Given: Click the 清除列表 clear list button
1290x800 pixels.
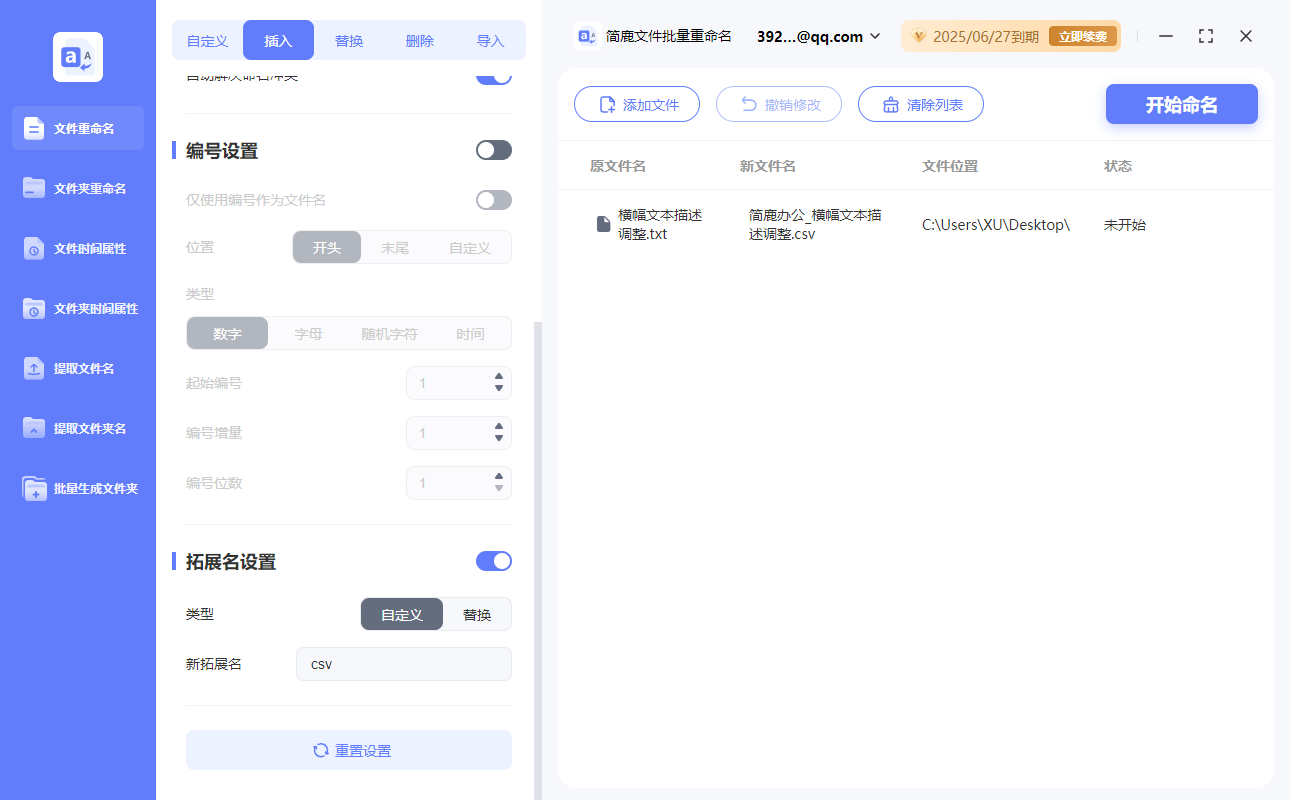Looking at the screenshot, I should click(920, 103).
